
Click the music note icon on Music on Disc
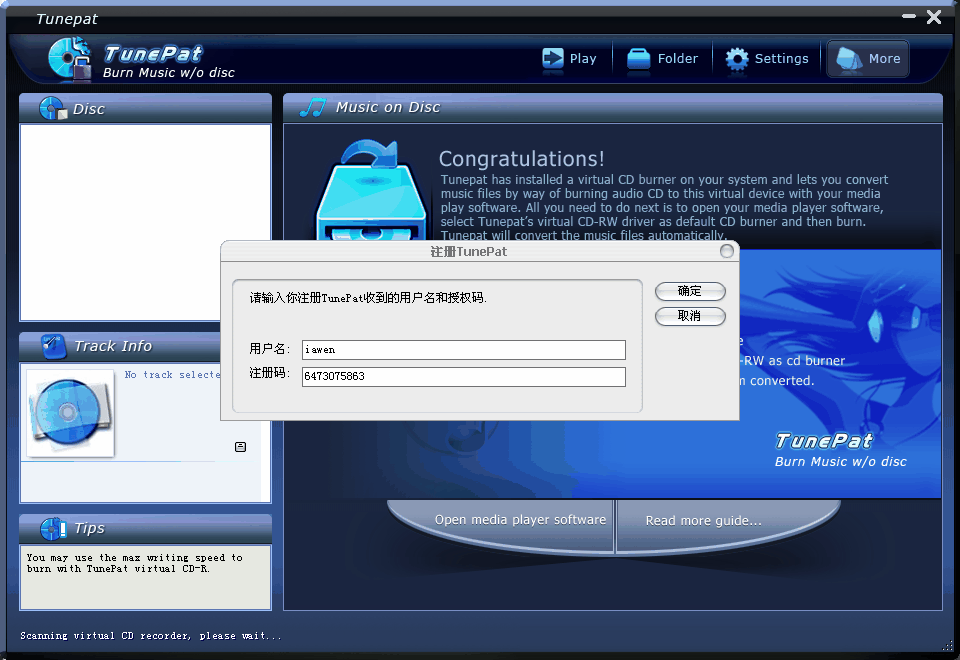point(314,107)
